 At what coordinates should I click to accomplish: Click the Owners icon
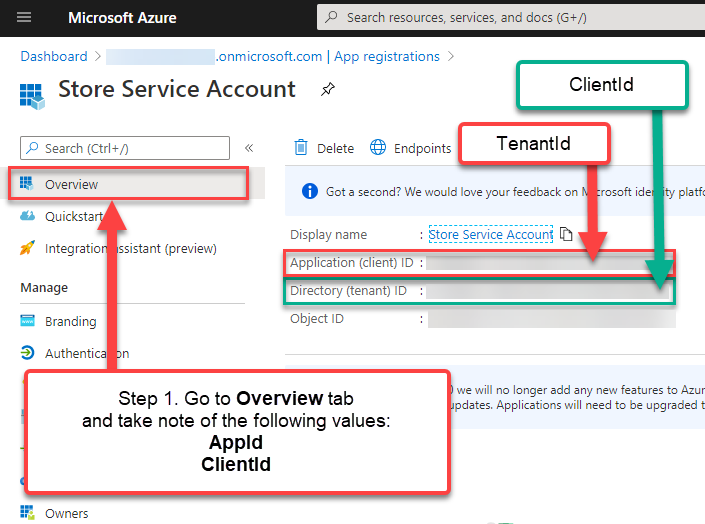tap(27, 512)
